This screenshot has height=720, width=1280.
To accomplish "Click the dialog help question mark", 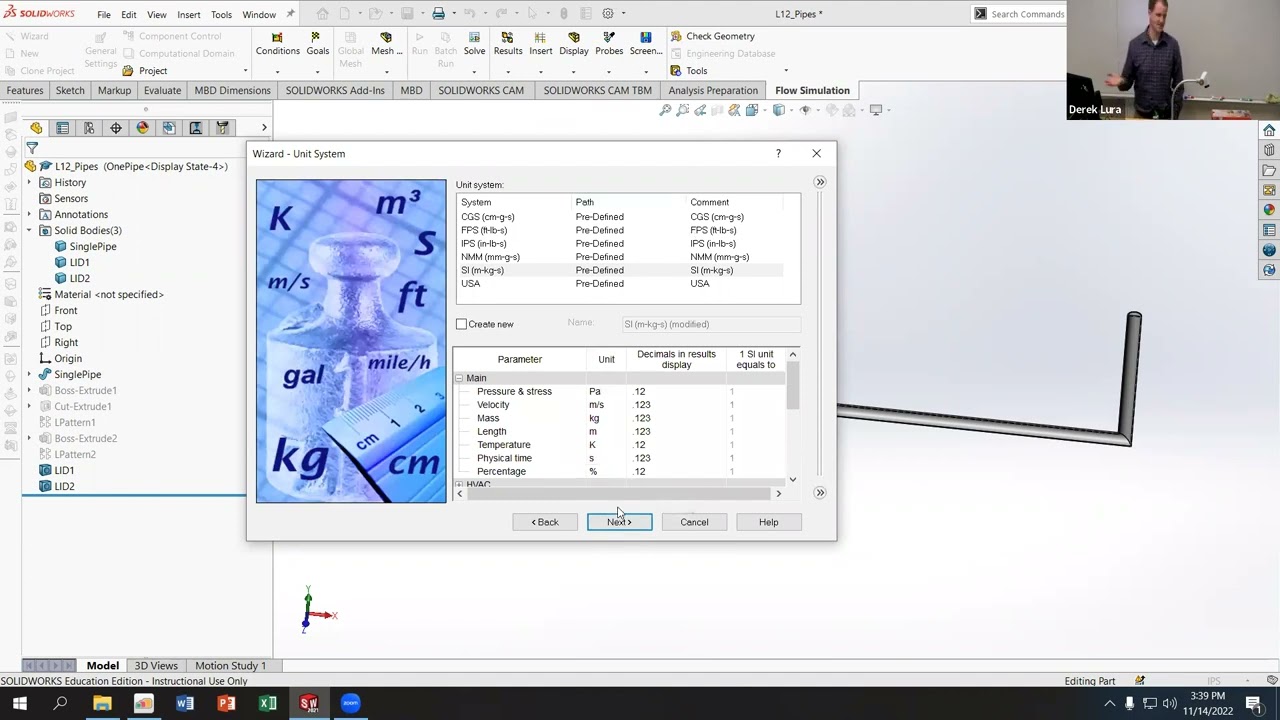I will click(x=778, y=154).
